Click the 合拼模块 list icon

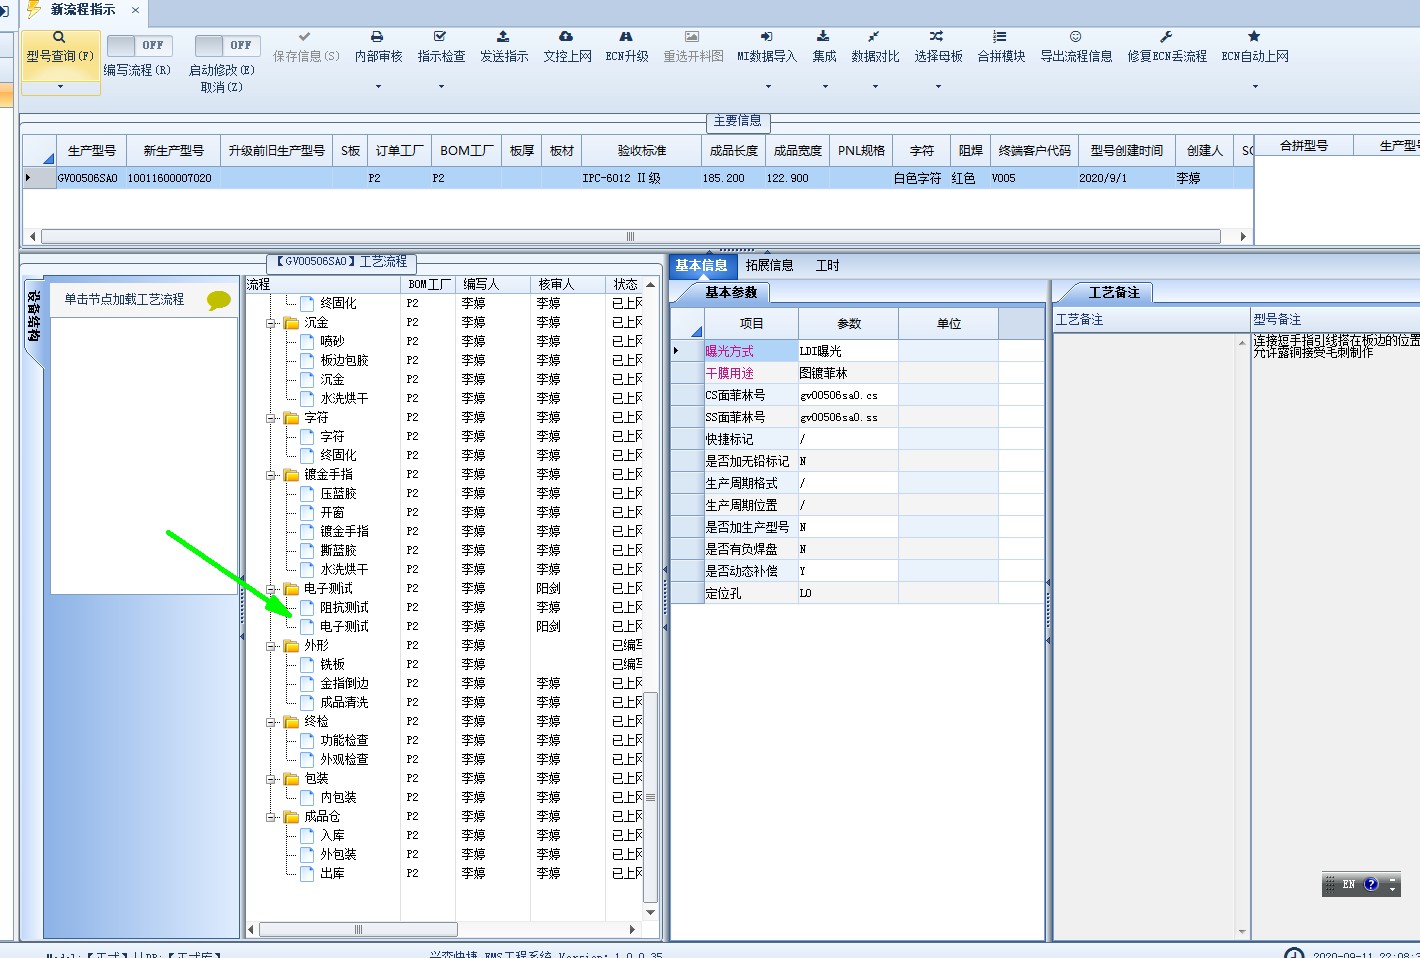tap(1000, 37)
